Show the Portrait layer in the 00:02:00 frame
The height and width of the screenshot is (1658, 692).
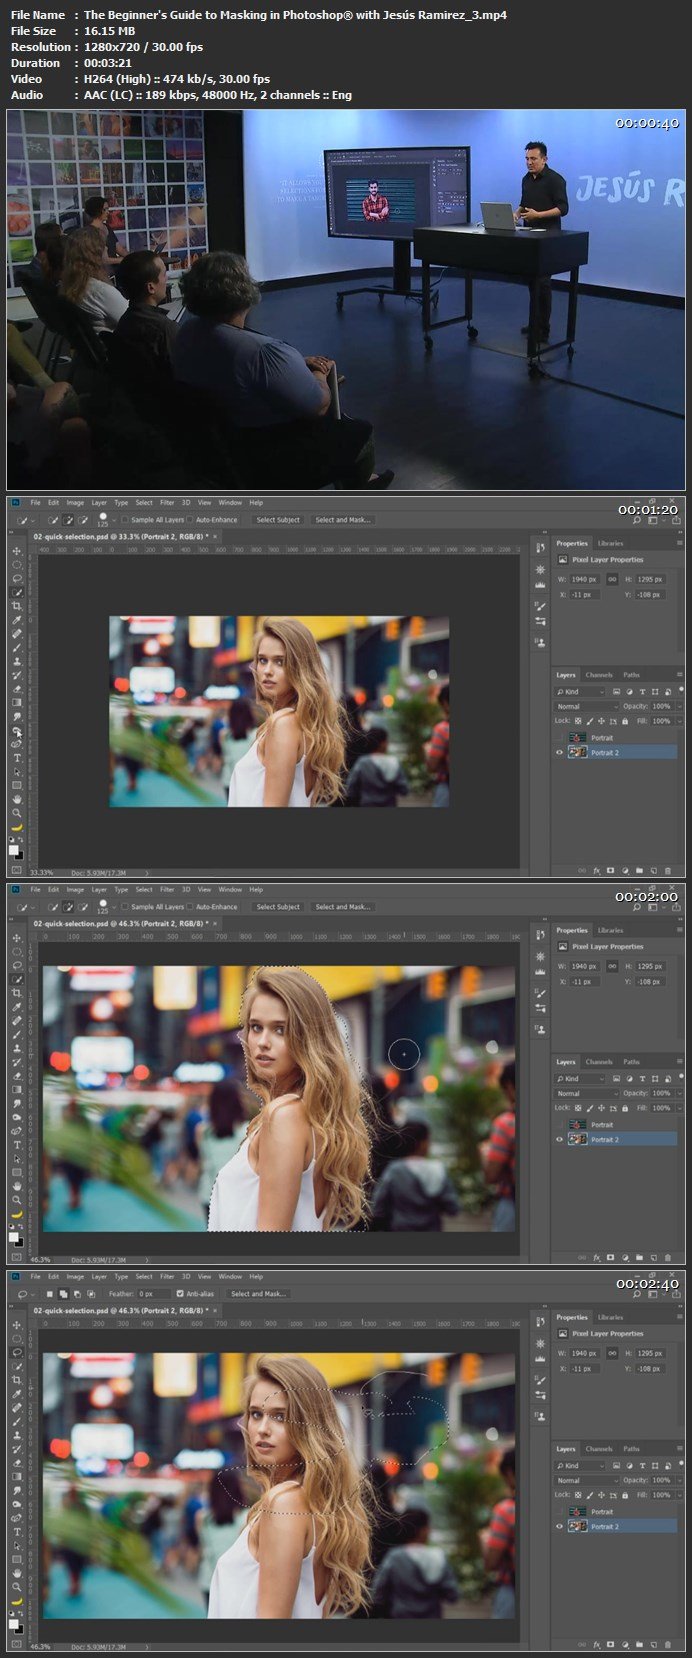pyautogui.click(x=559, y=1125)
